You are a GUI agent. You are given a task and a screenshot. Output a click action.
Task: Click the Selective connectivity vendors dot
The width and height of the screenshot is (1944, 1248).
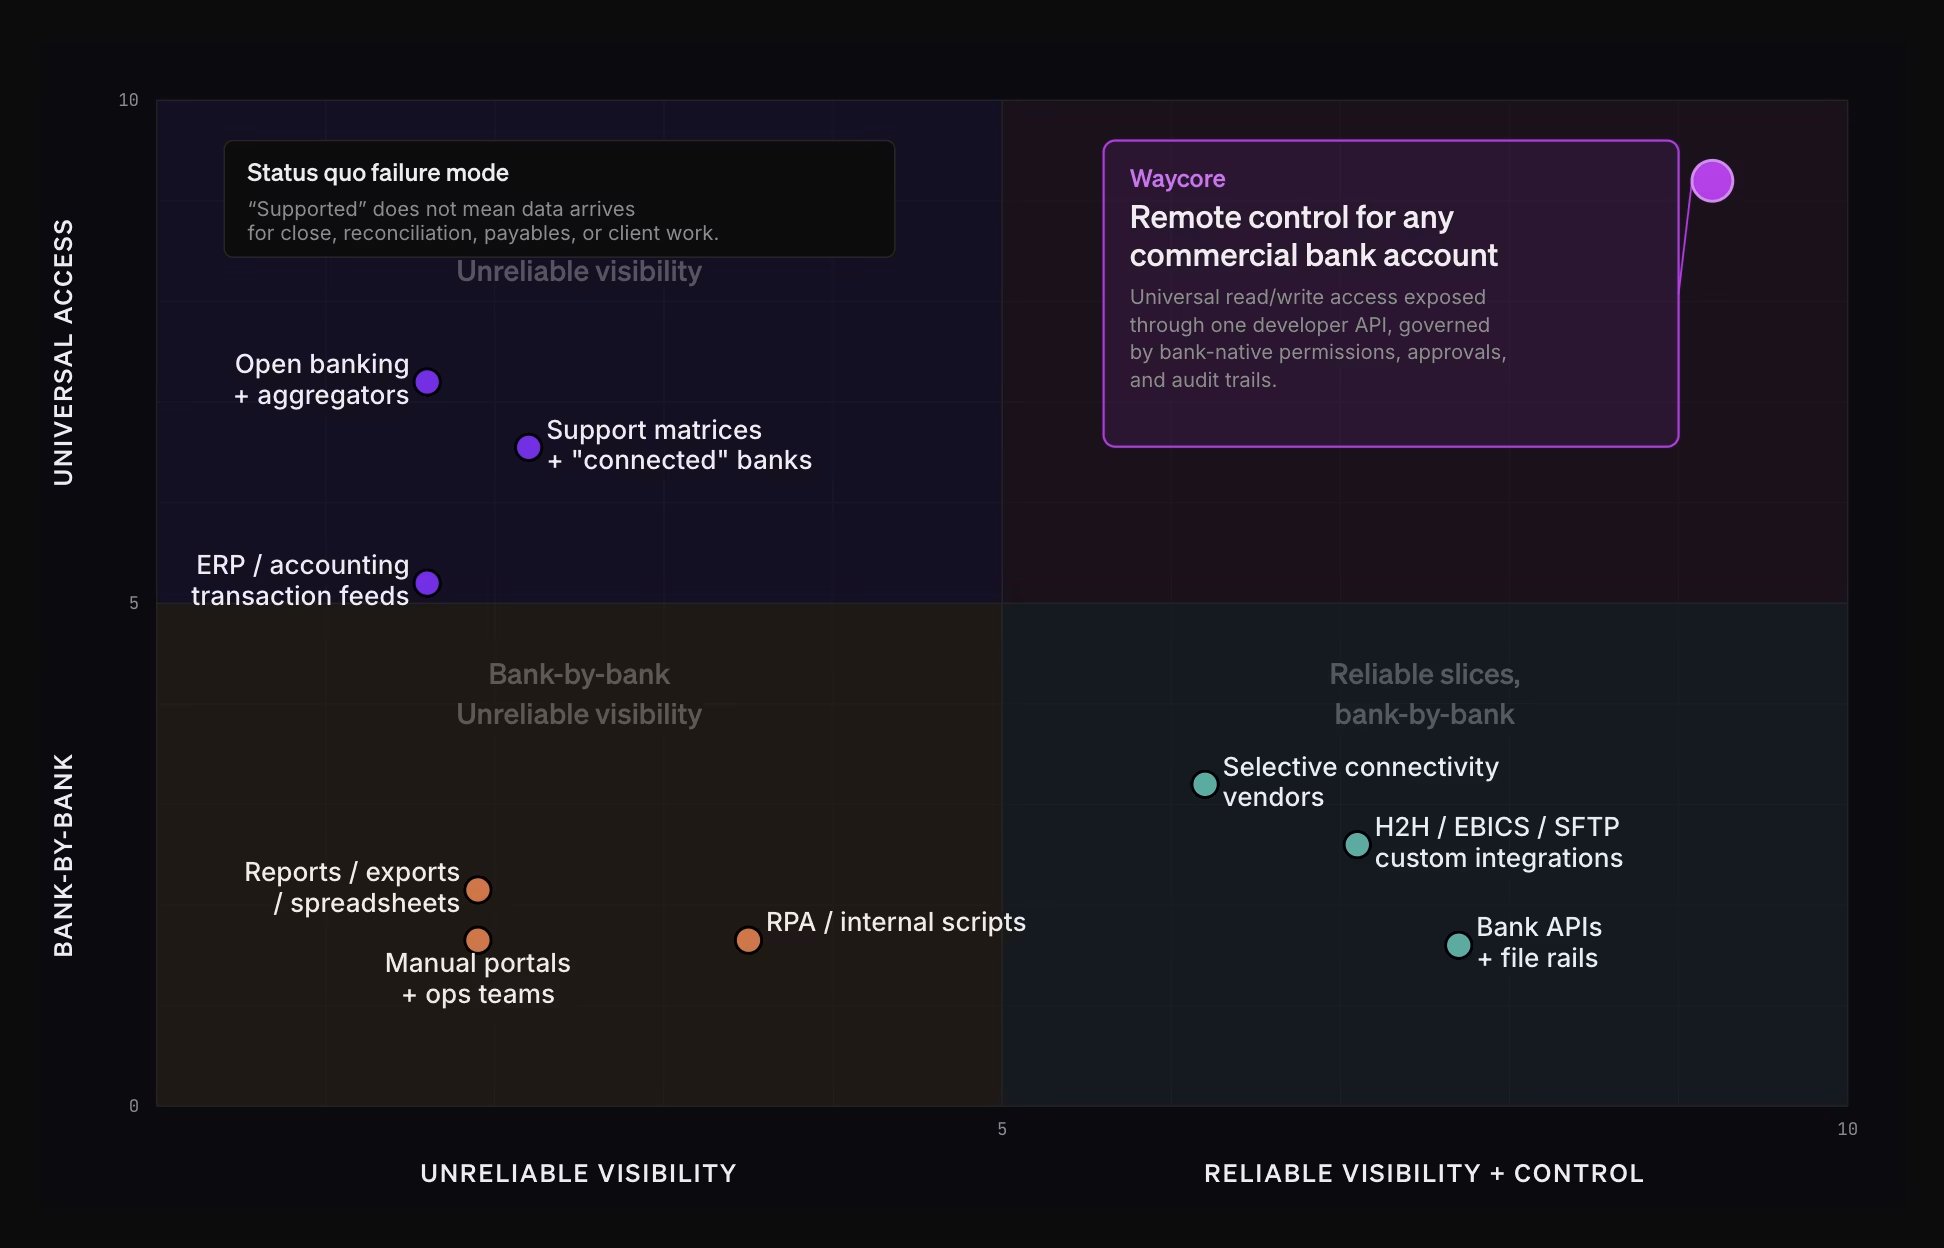(1205, 784)
